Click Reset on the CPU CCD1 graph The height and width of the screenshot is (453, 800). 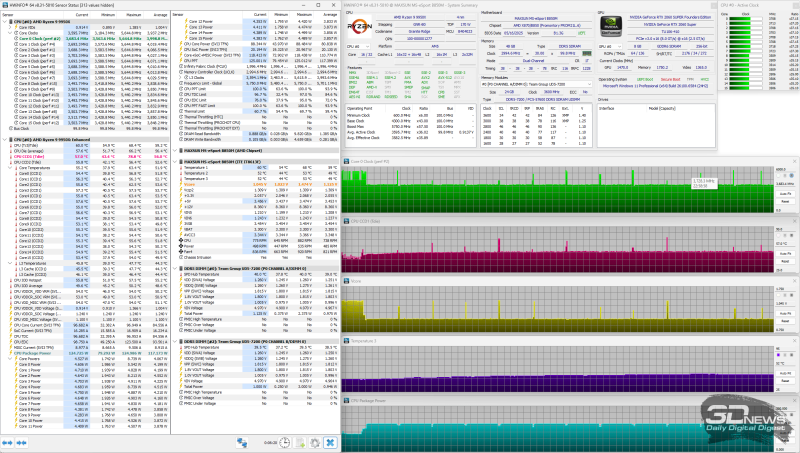[x=785, y=261]
